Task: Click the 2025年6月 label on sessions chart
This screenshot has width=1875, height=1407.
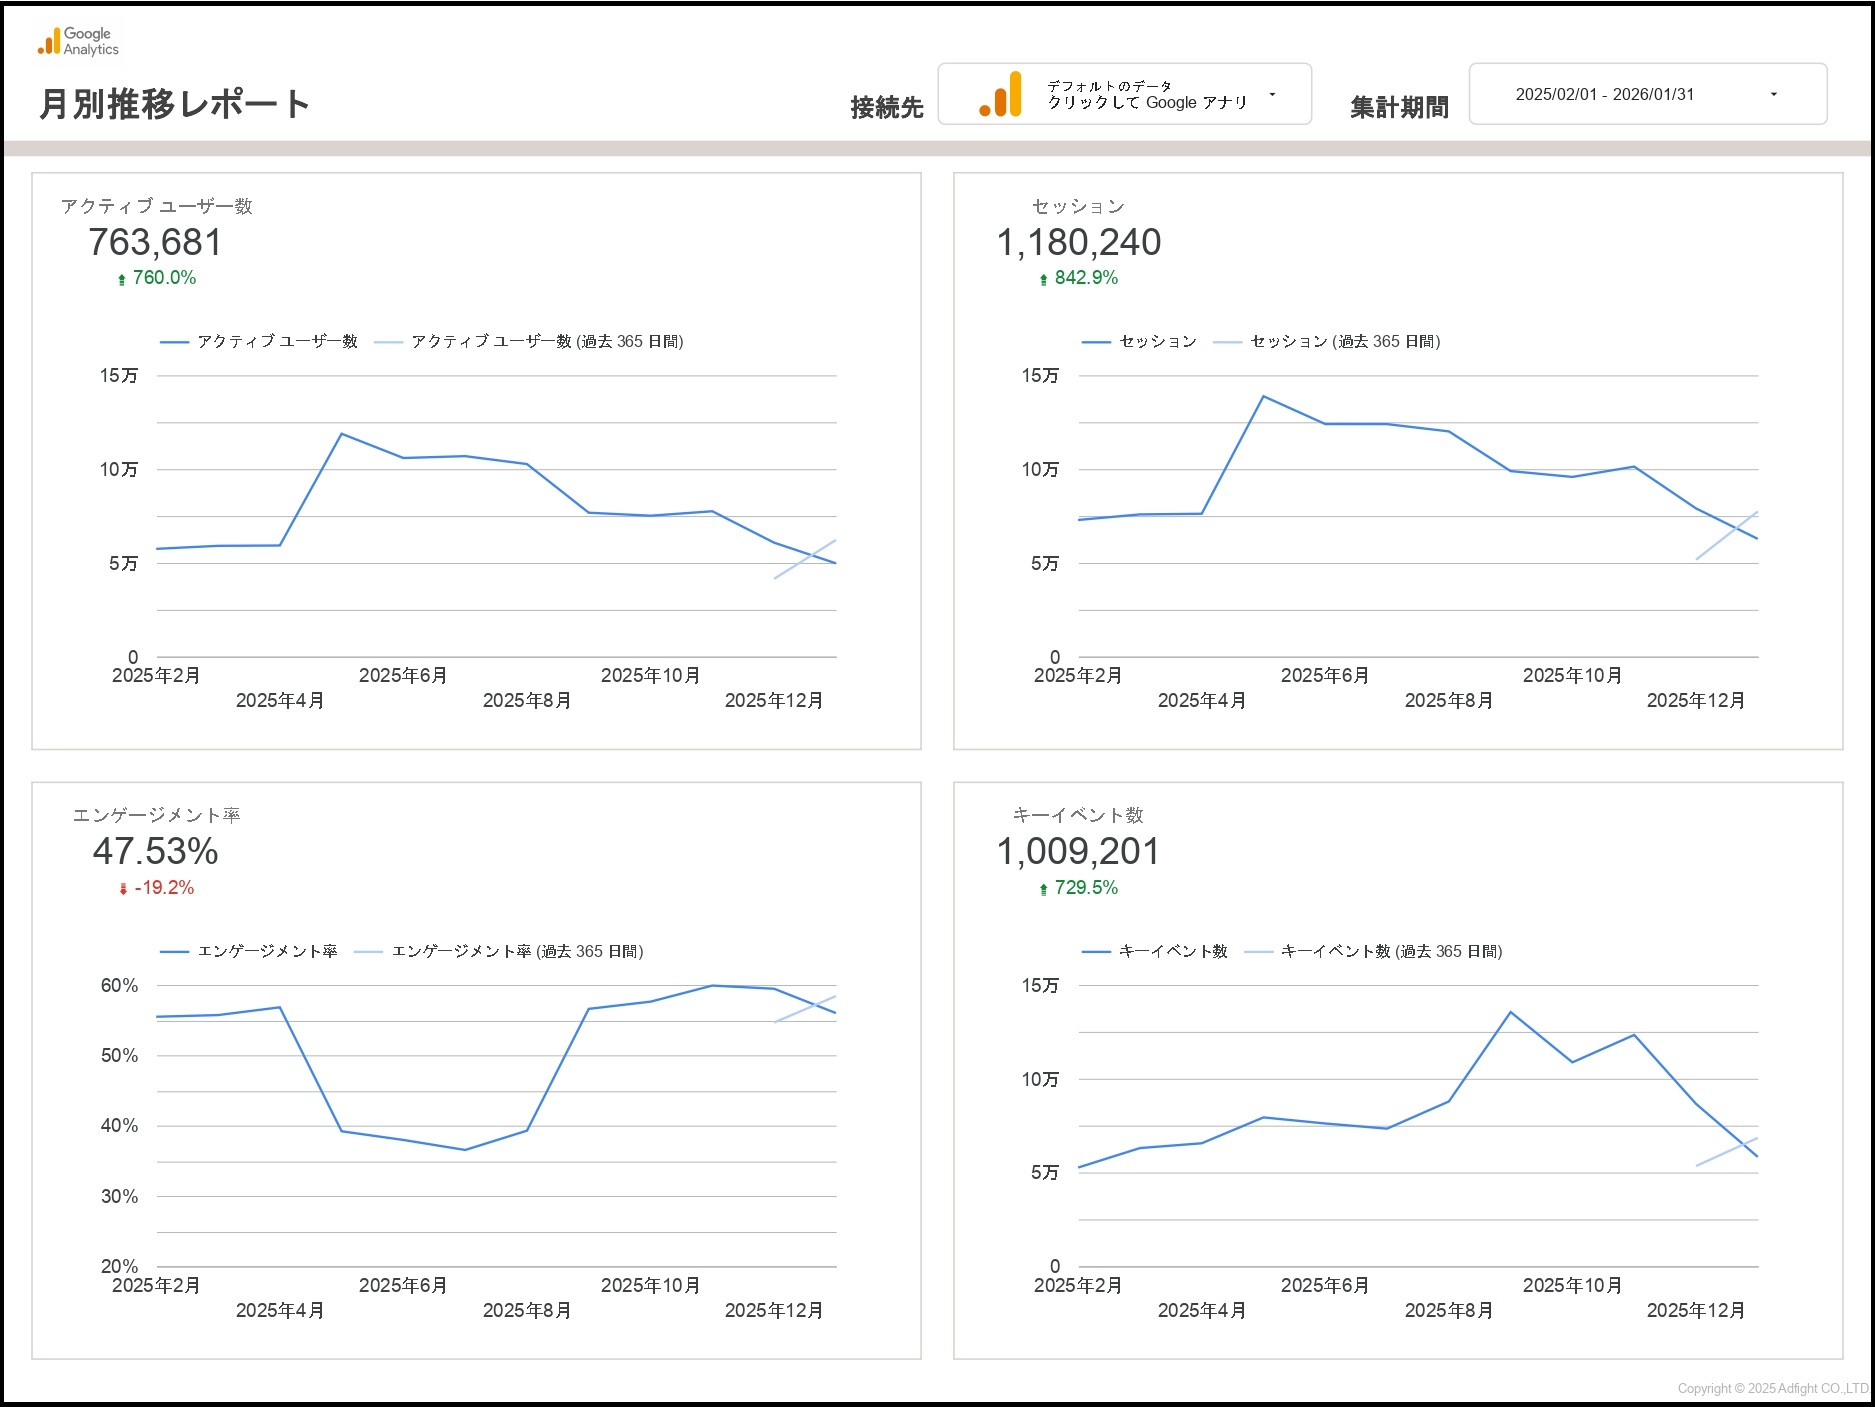Action: [x=1324, y=676]
